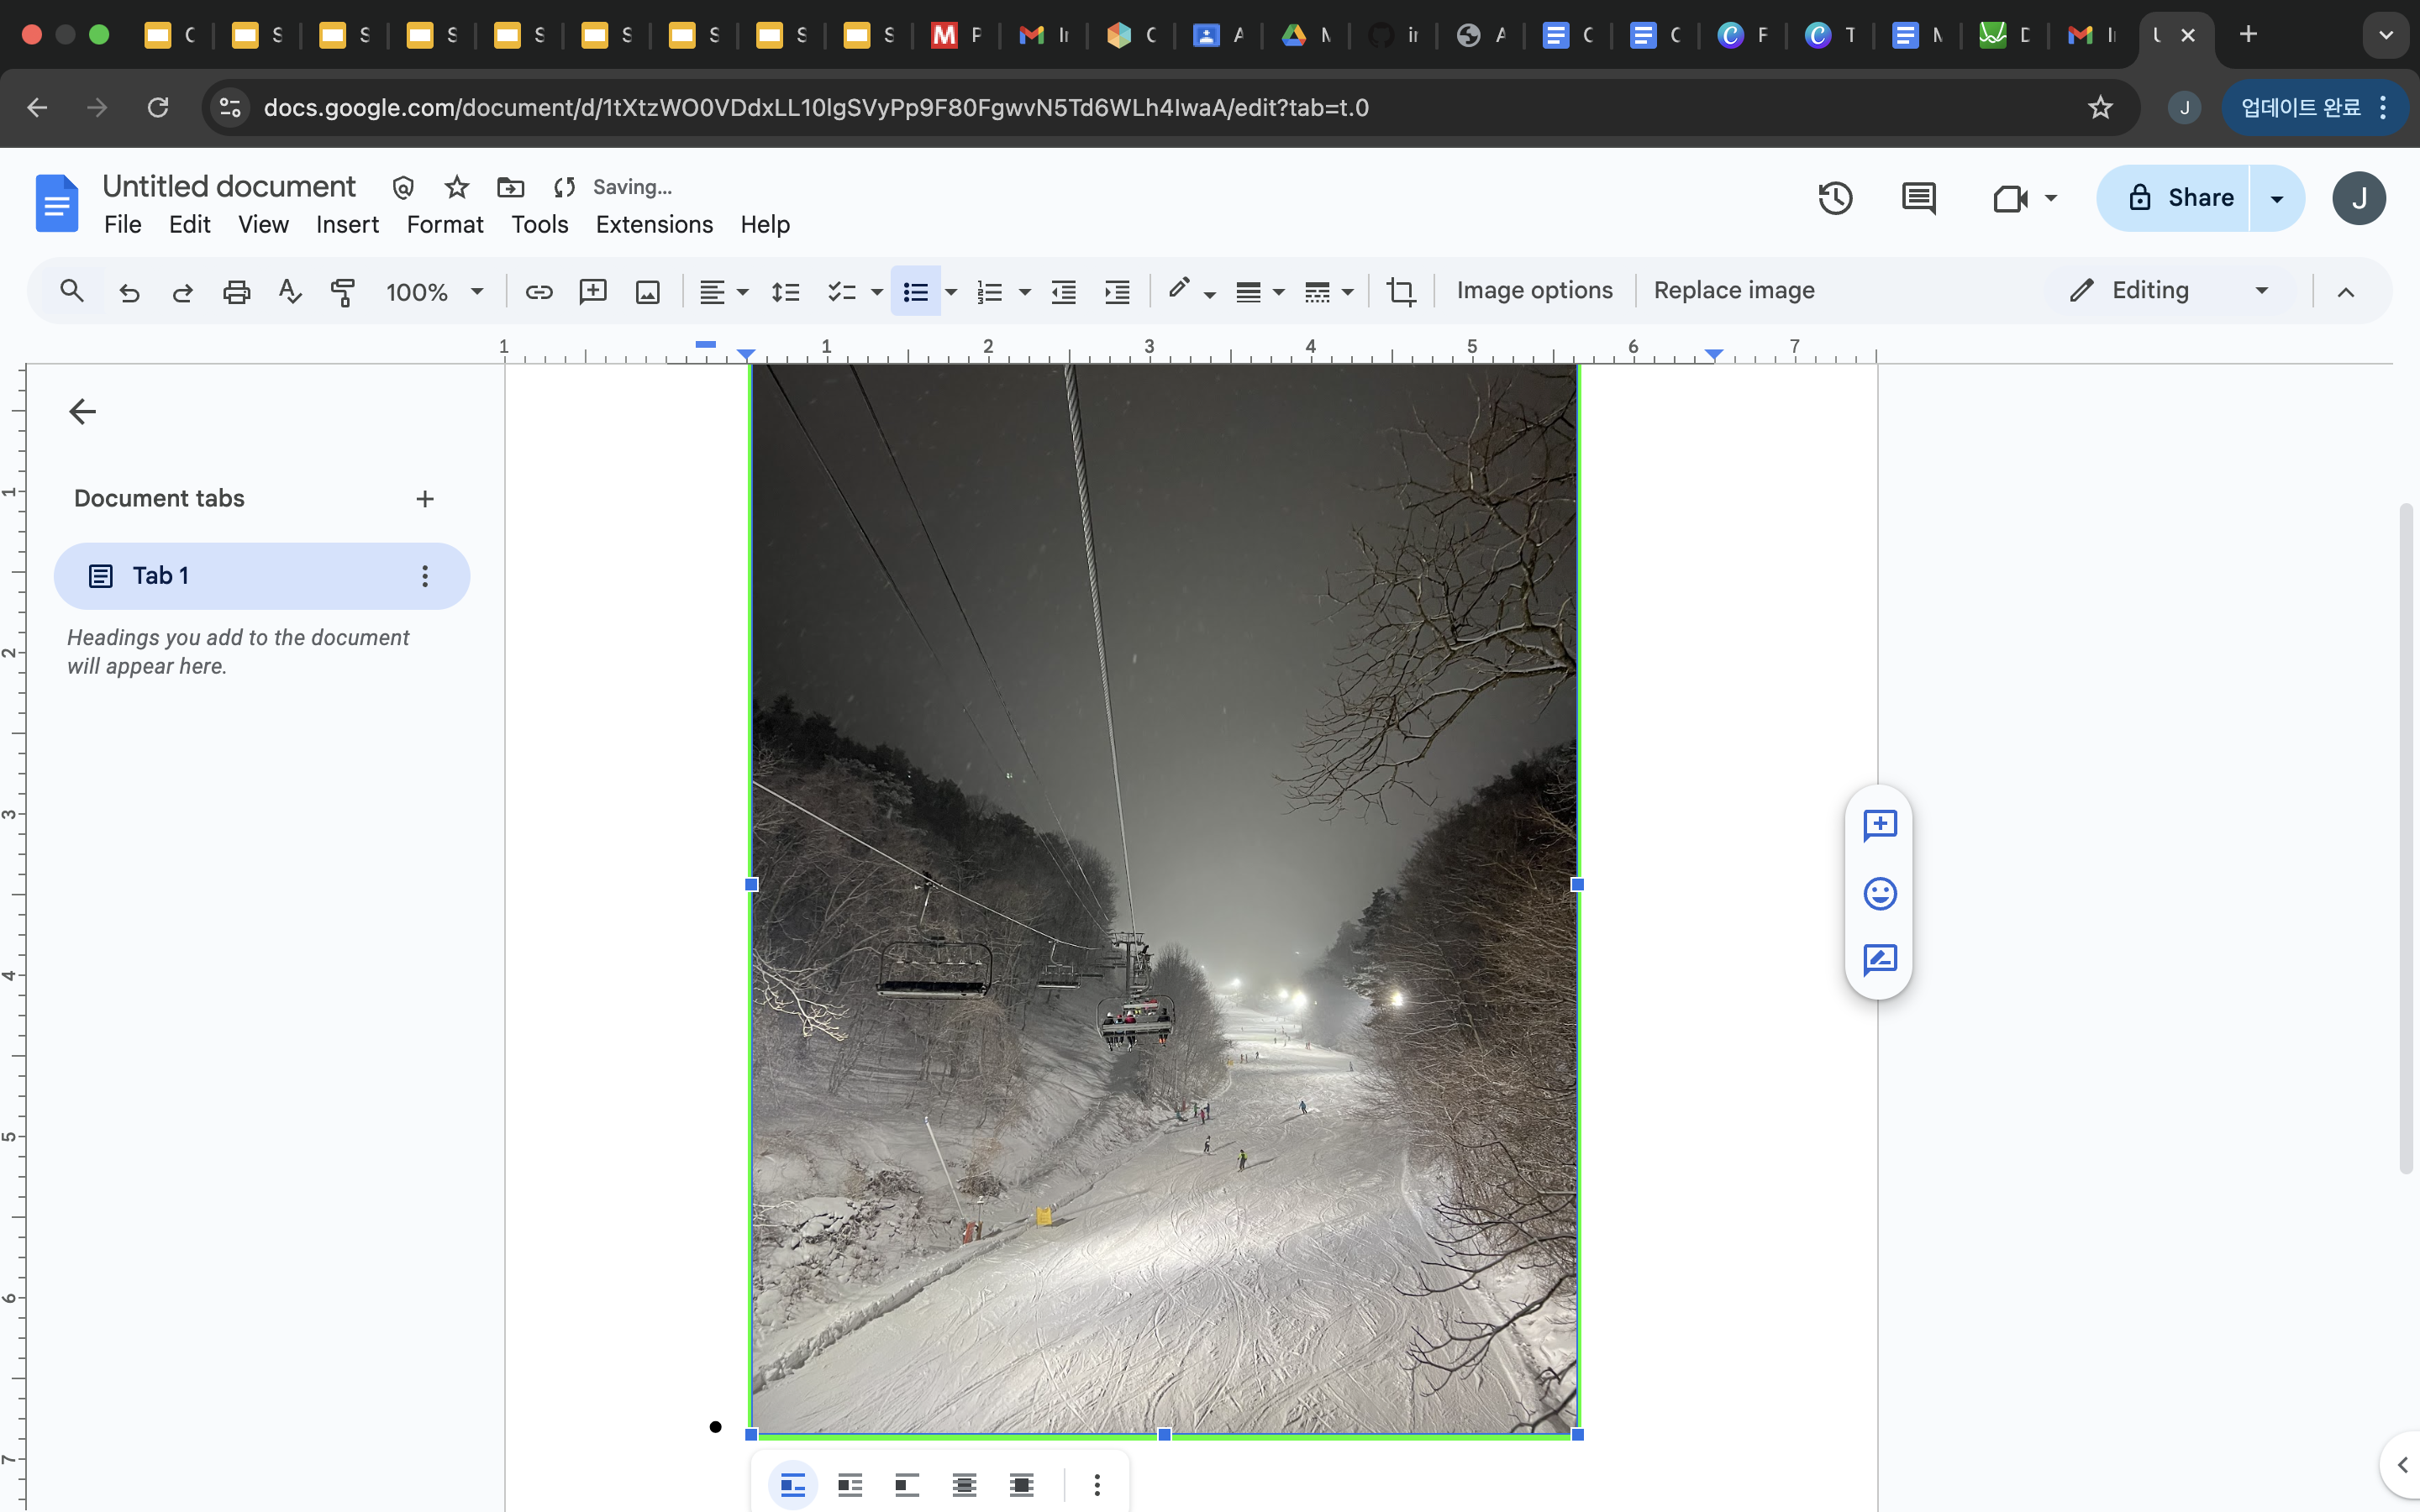Viewport: 2420px width, 1512px height.
Task: Open version history clock icon
Action: 1834,198
